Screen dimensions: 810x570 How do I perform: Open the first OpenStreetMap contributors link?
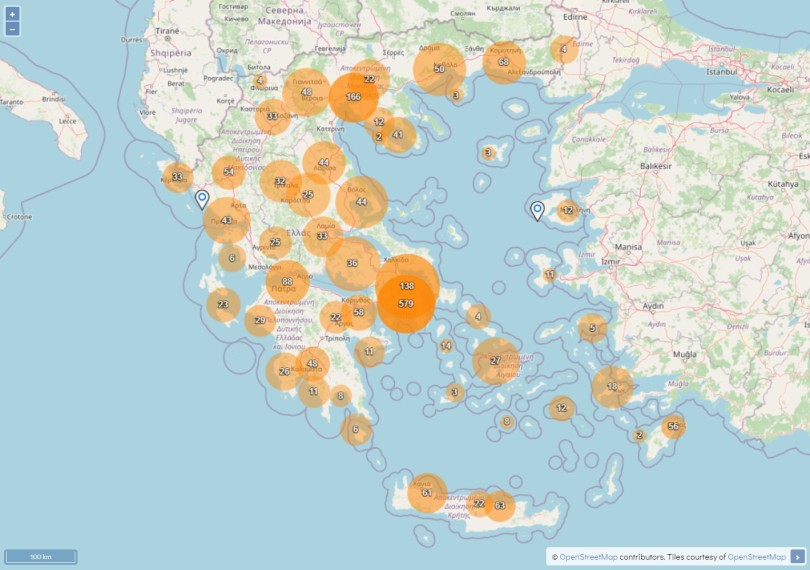pyautogui.click(x=588, y=557)
